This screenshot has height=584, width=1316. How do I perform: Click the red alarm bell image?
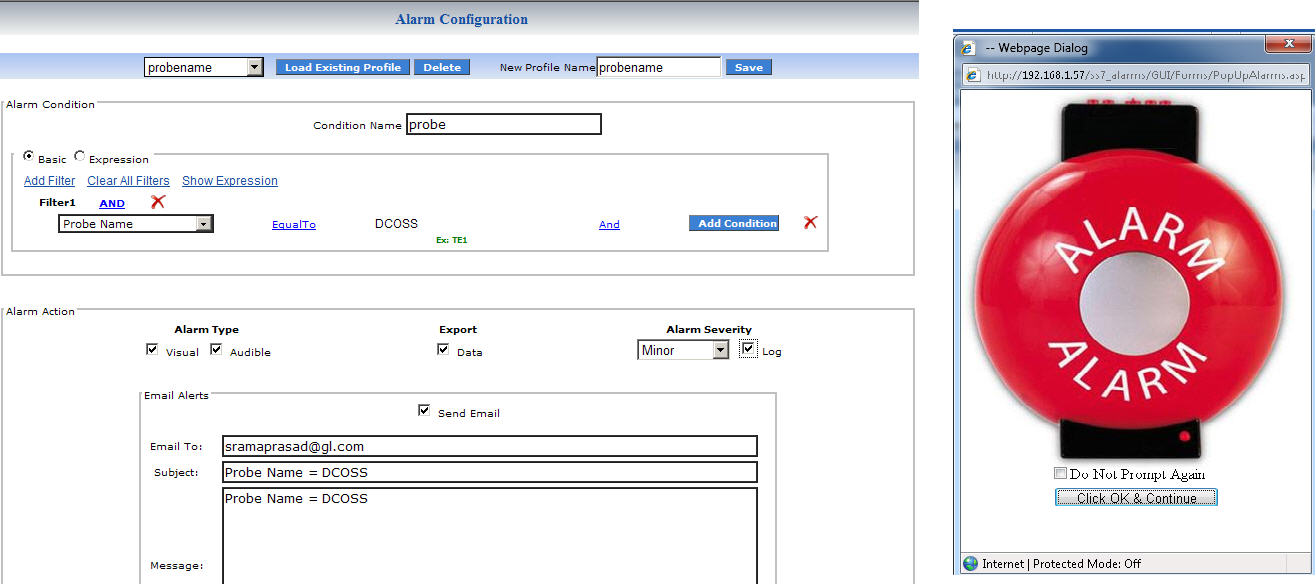coord(1128,280)
